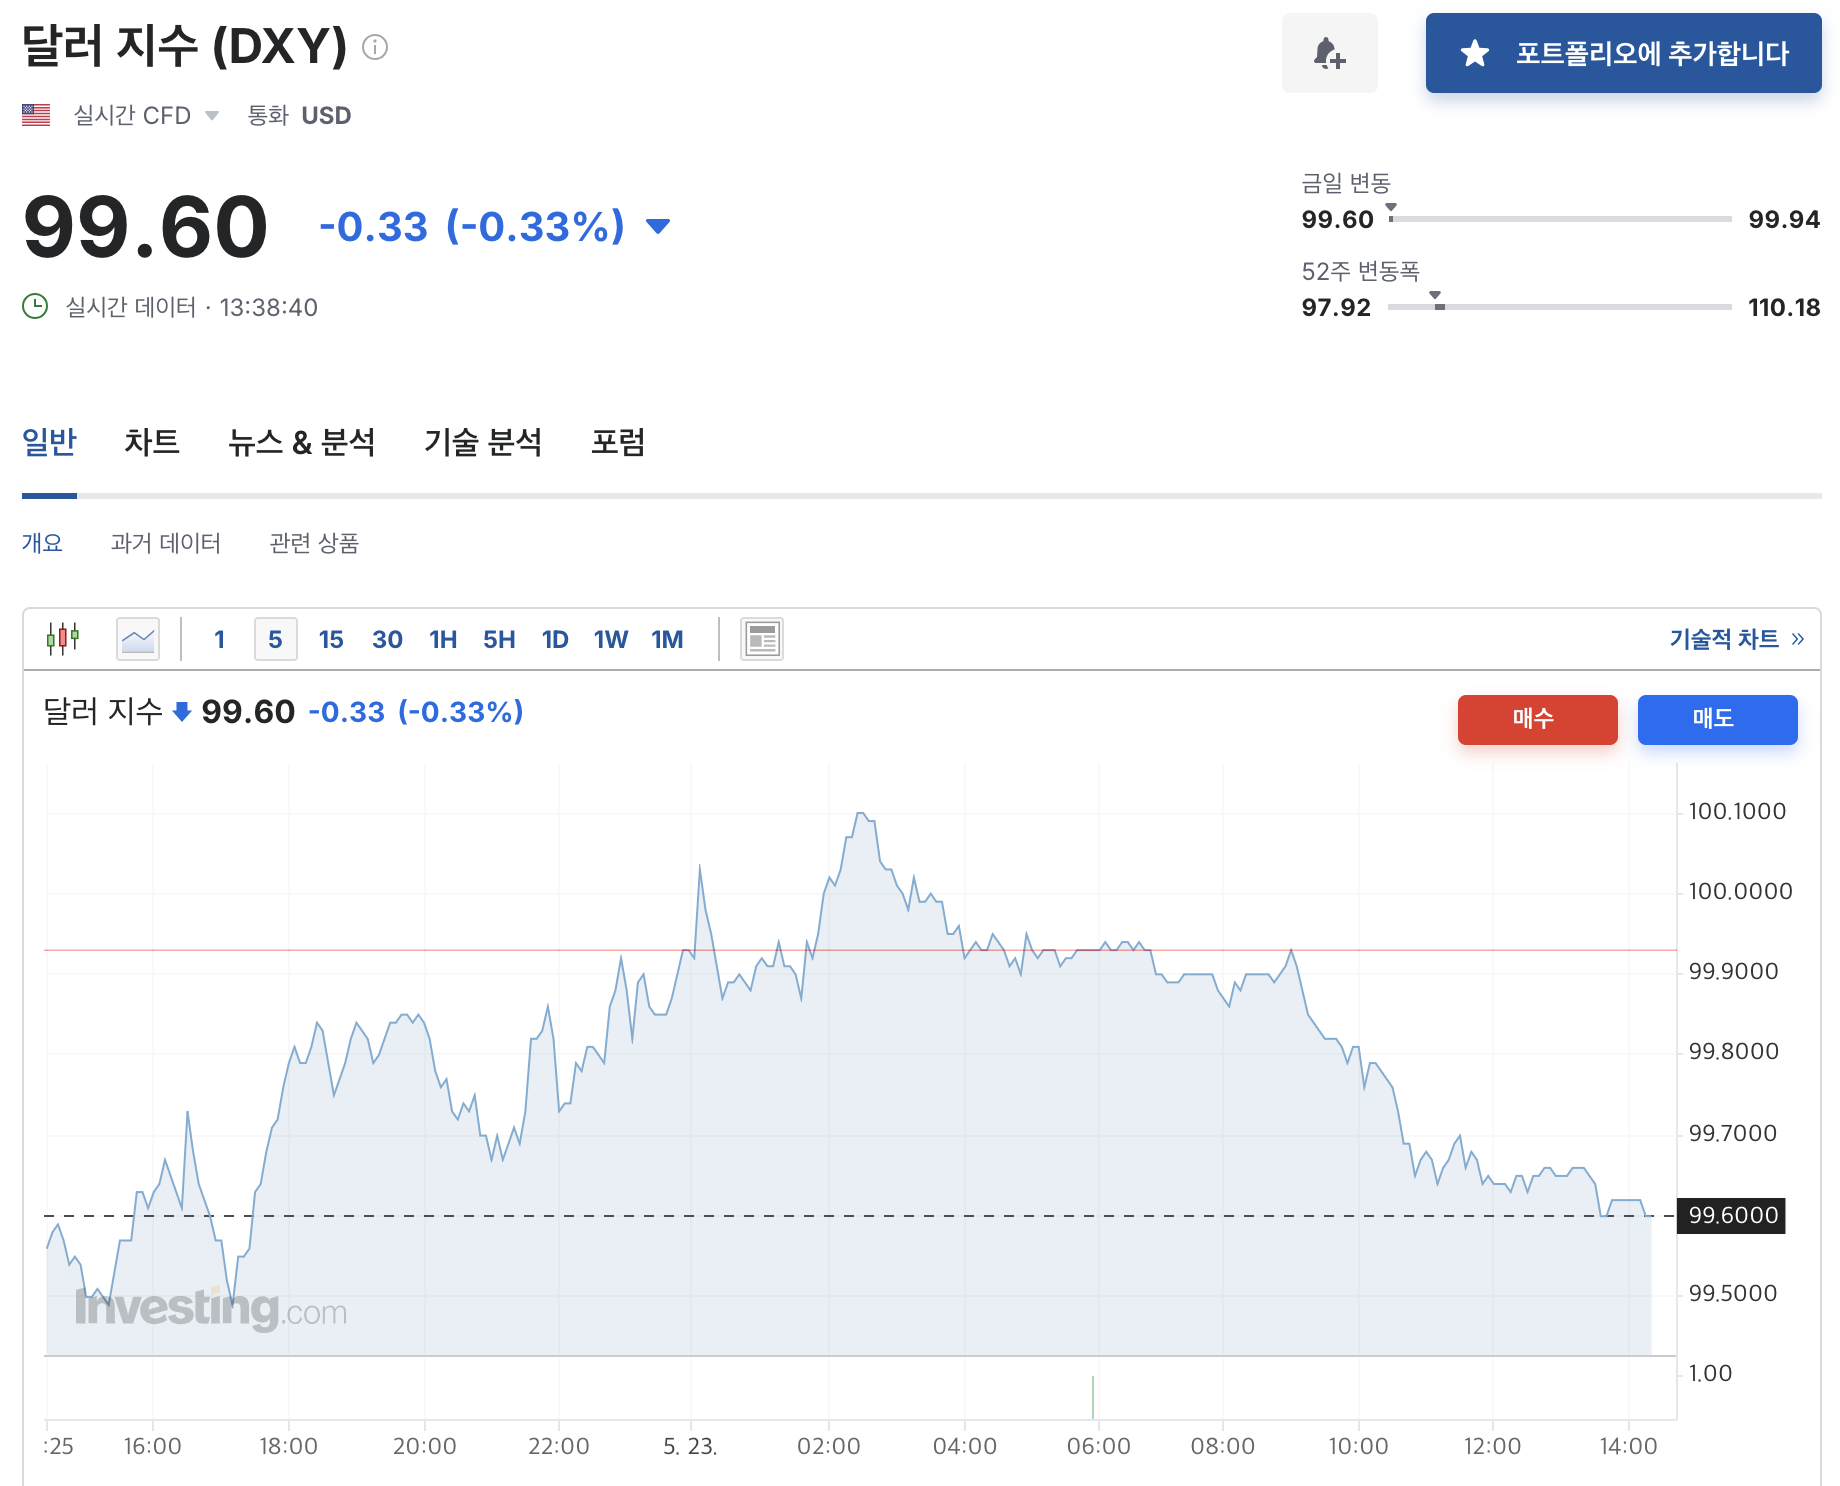Image resolution: width=1840 pixels, height=1486 pixels.
Task: Click the info icon next to DXY title
Action: click(375, 47)
